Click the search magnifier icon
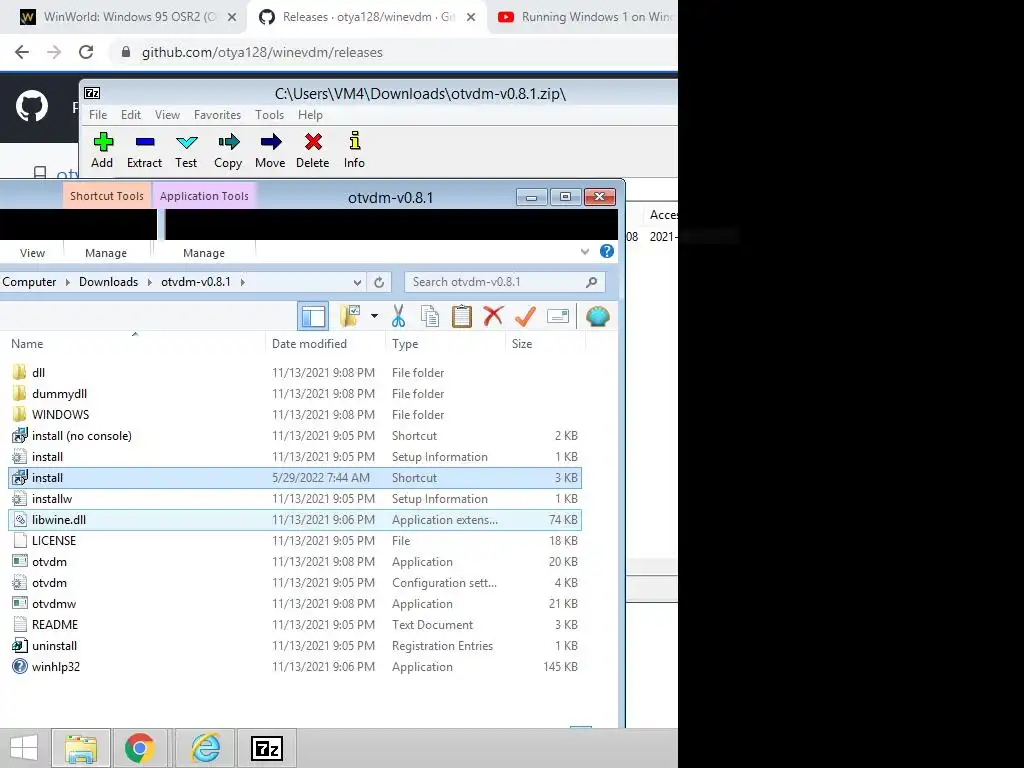The width and height of the screenshot is (1024, 768). click(x=591, y=282)
